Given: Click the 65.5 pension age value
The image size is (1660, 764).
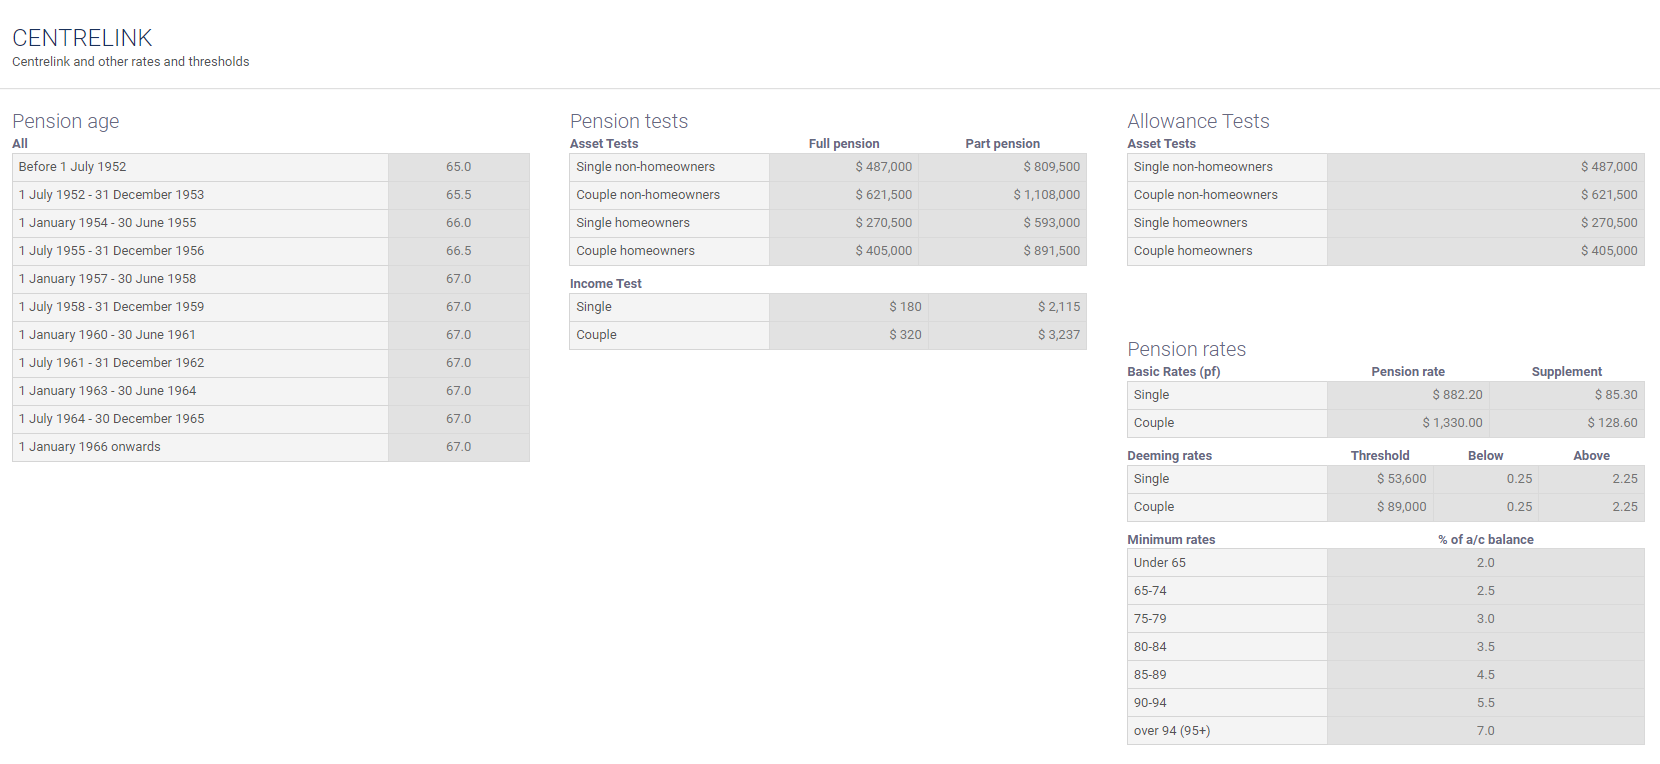Looking at the screenshot, I should click(459, 195).
